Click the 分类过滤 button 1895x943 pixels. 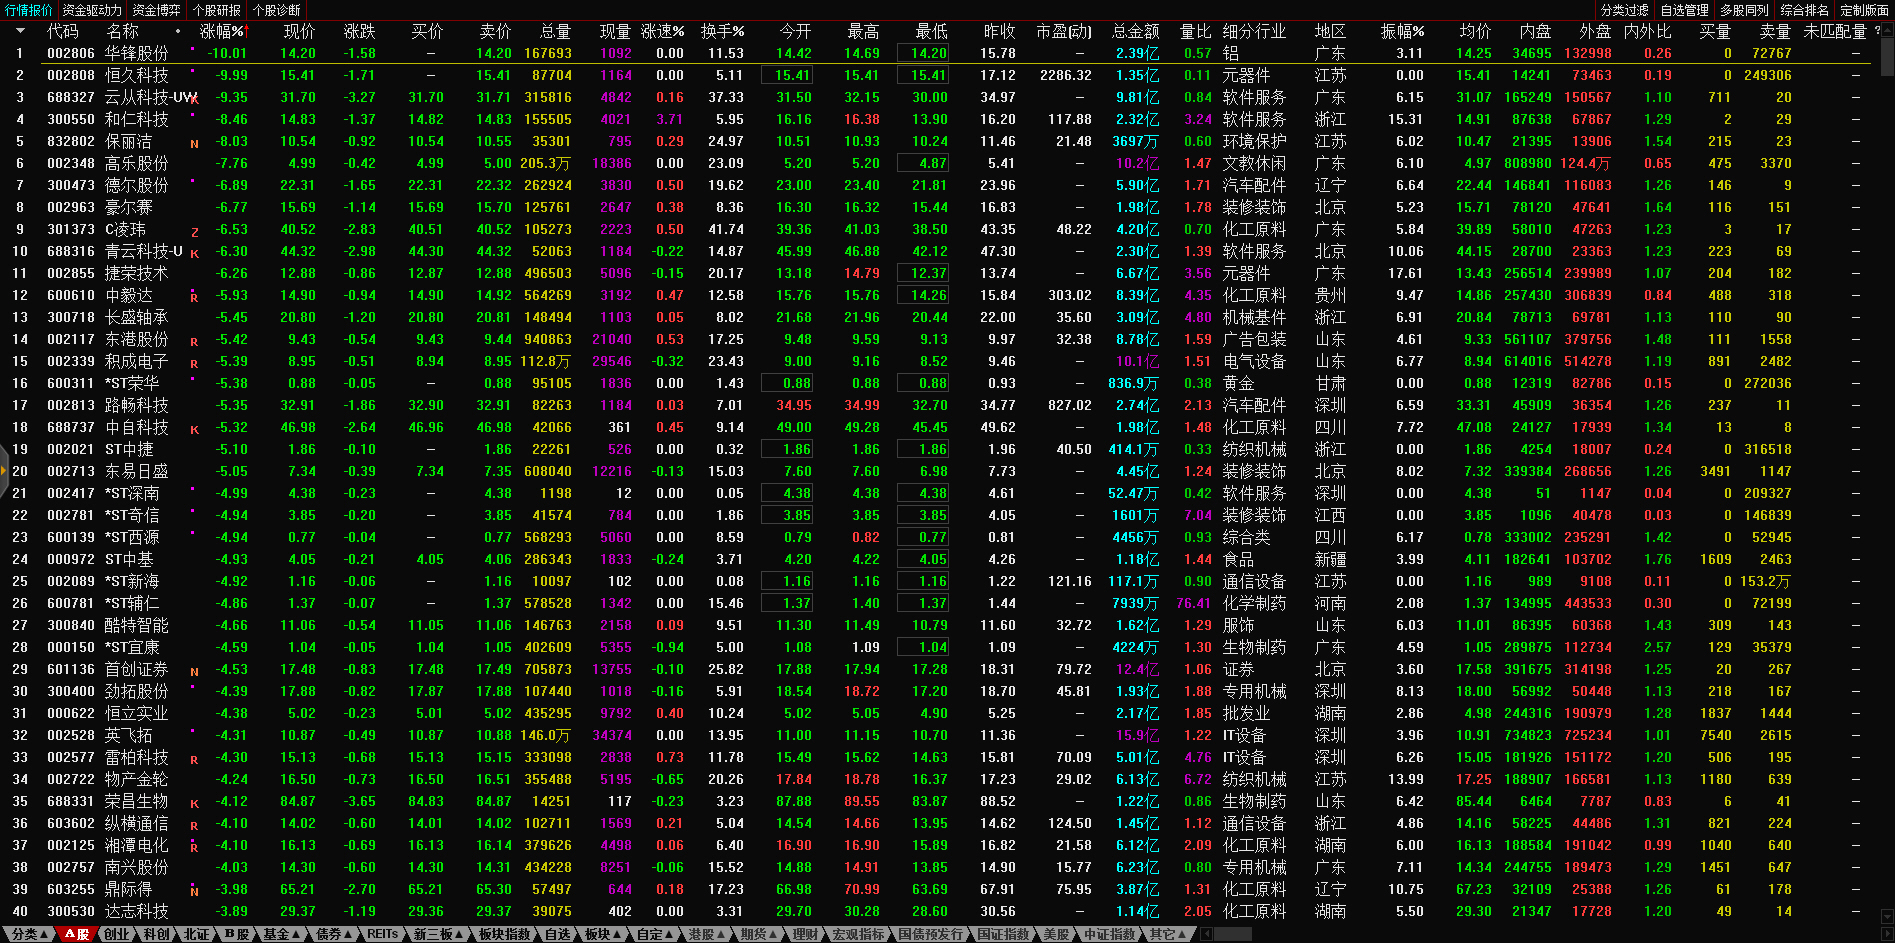click(1625, 10)
